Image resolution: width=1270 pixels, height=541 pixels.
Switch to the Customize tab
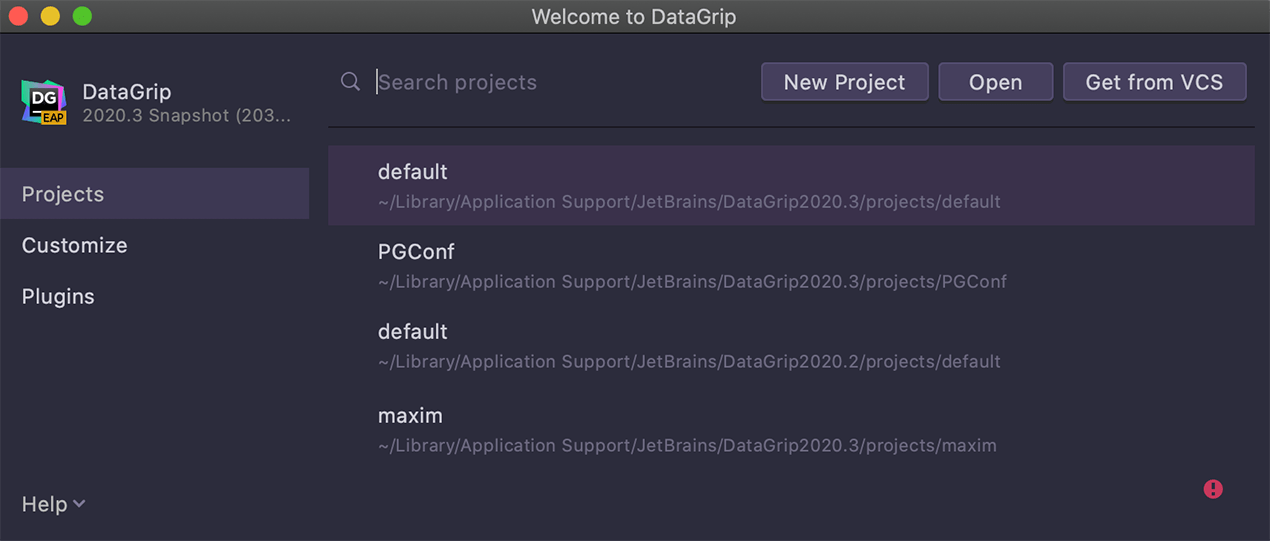[154, 245]
